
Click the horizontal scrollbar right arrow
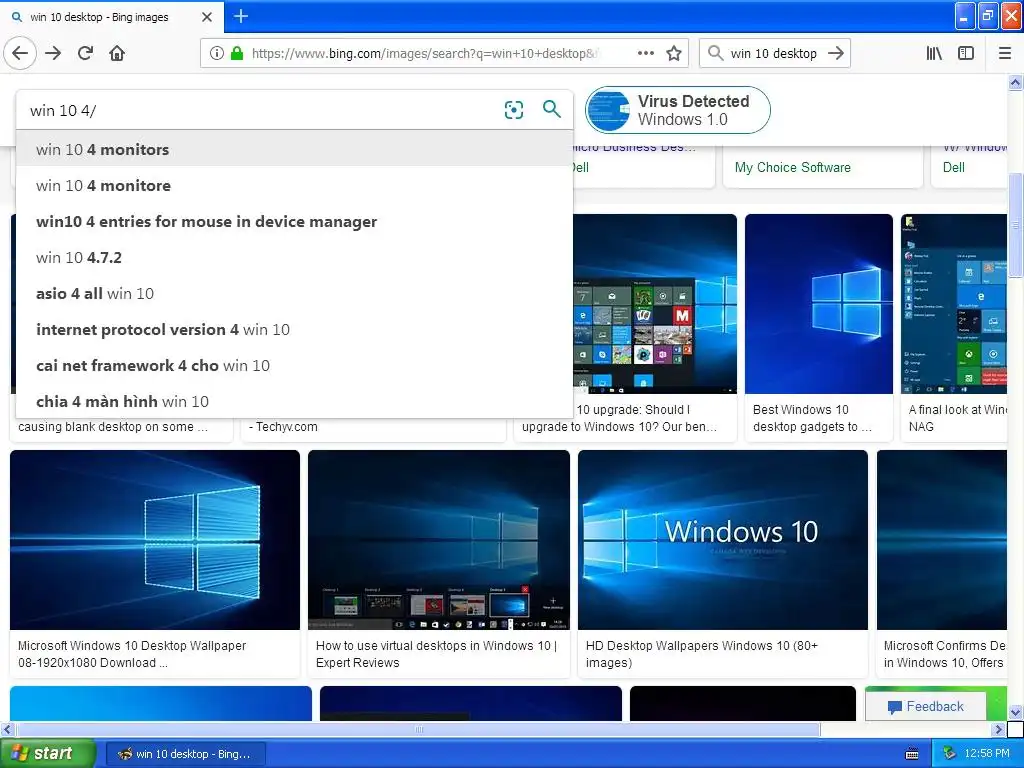coord(999,729)
